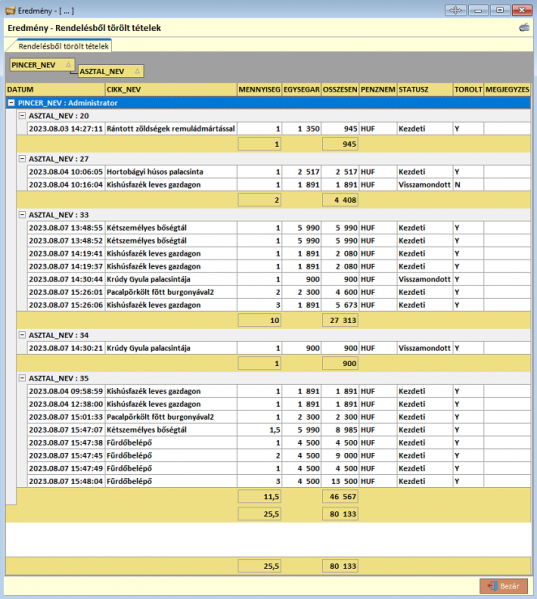The height and width of the screenshot is (599, 537).
Task: Select the row dated 2023.08.07 15:47:07
Action: (x=279, y=430)
